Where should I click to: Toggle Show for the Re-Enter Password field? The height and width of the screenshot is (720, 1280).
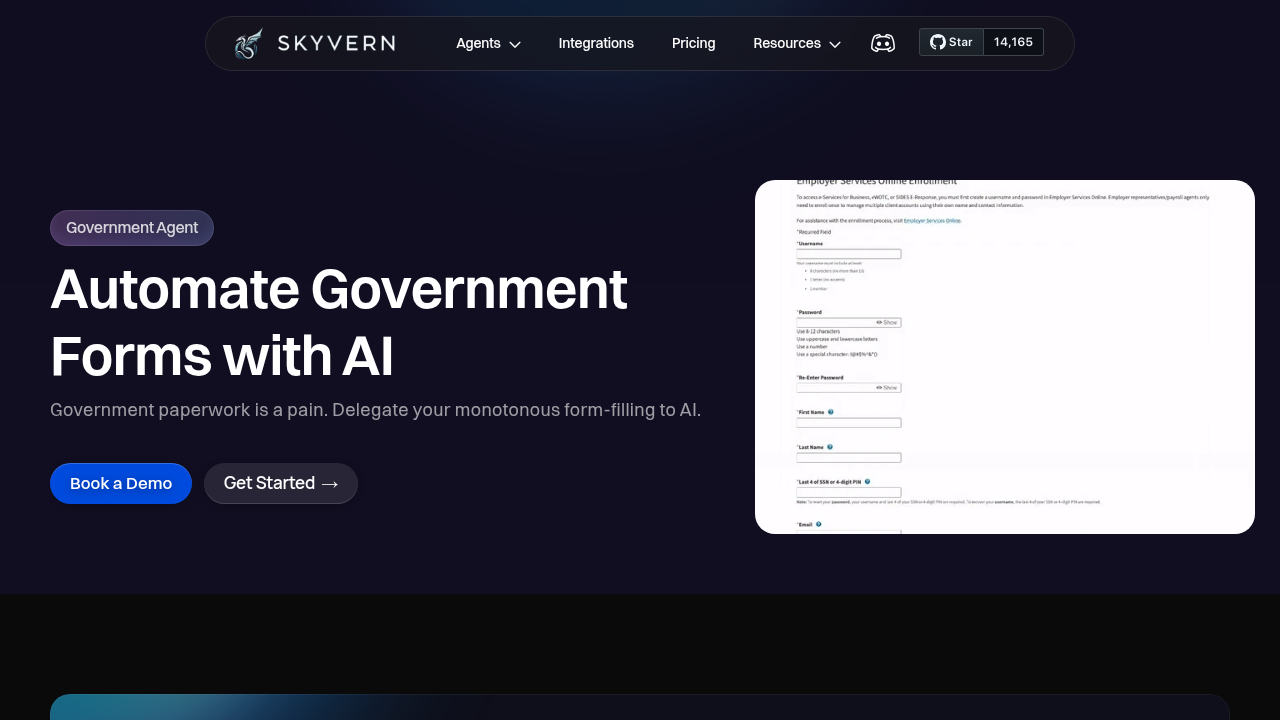pyautogui.click(x=887, y=387)
